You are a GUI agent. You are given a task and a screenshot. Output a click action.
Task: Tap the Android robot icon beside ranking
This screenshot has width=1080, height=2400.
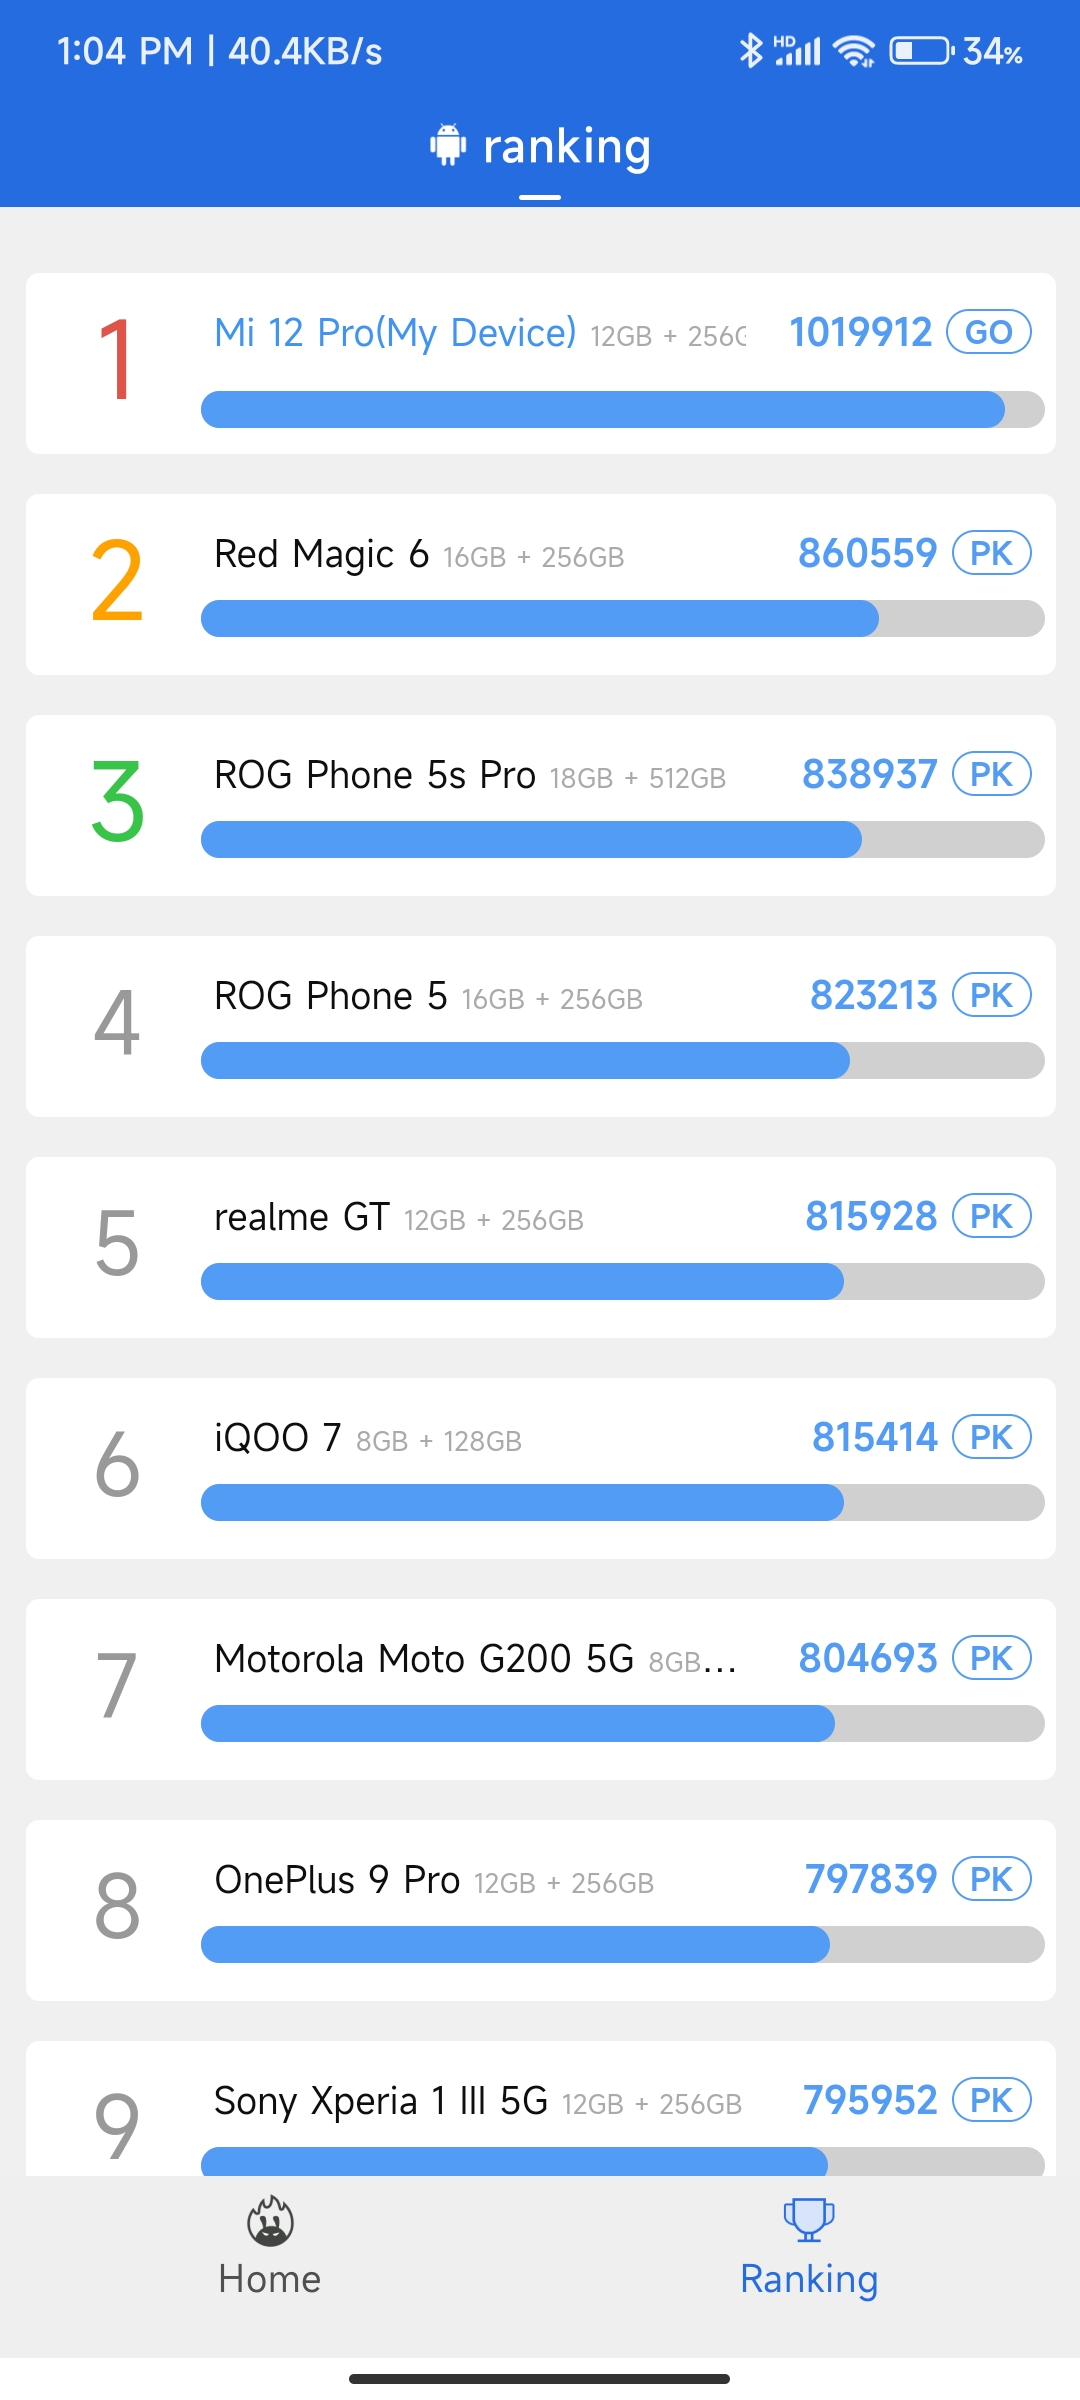pyautogui.click(x=448, y=145)
